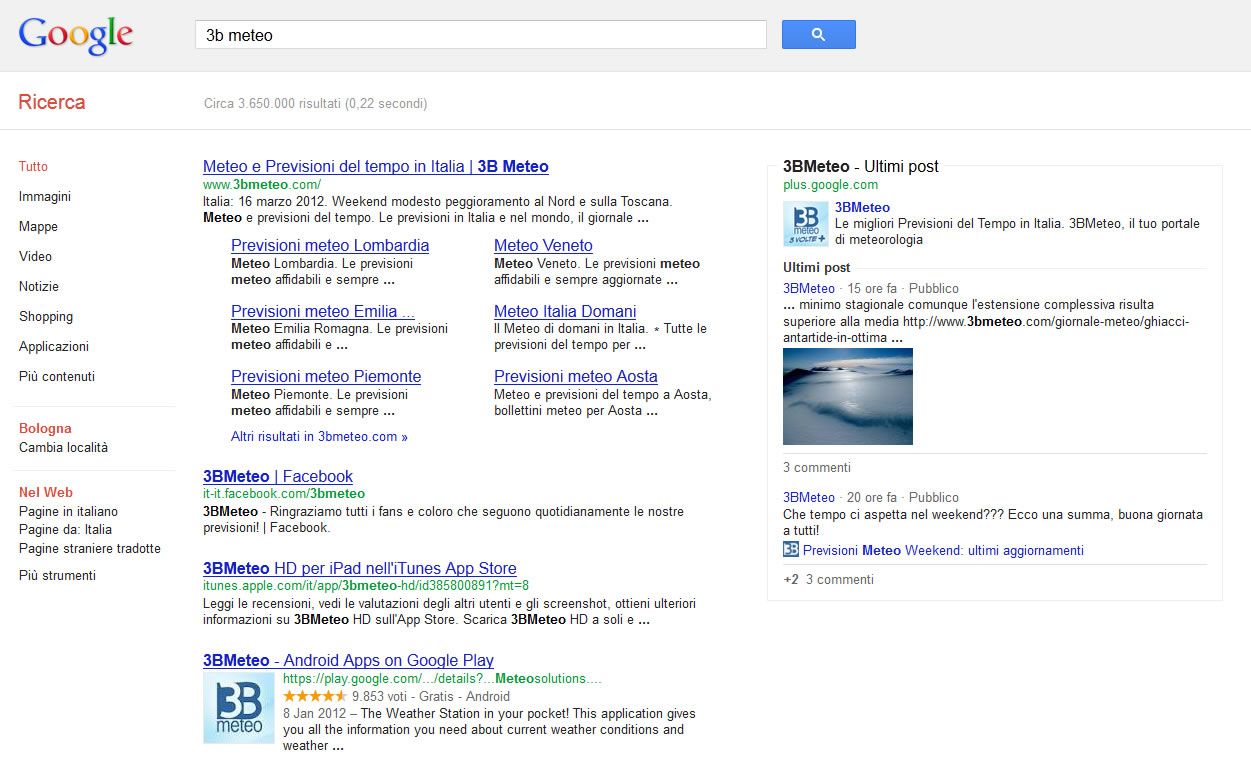Open the Antarctic ice post photo
The height and width of the screenshot is (761, 1251).
point(847,396)
